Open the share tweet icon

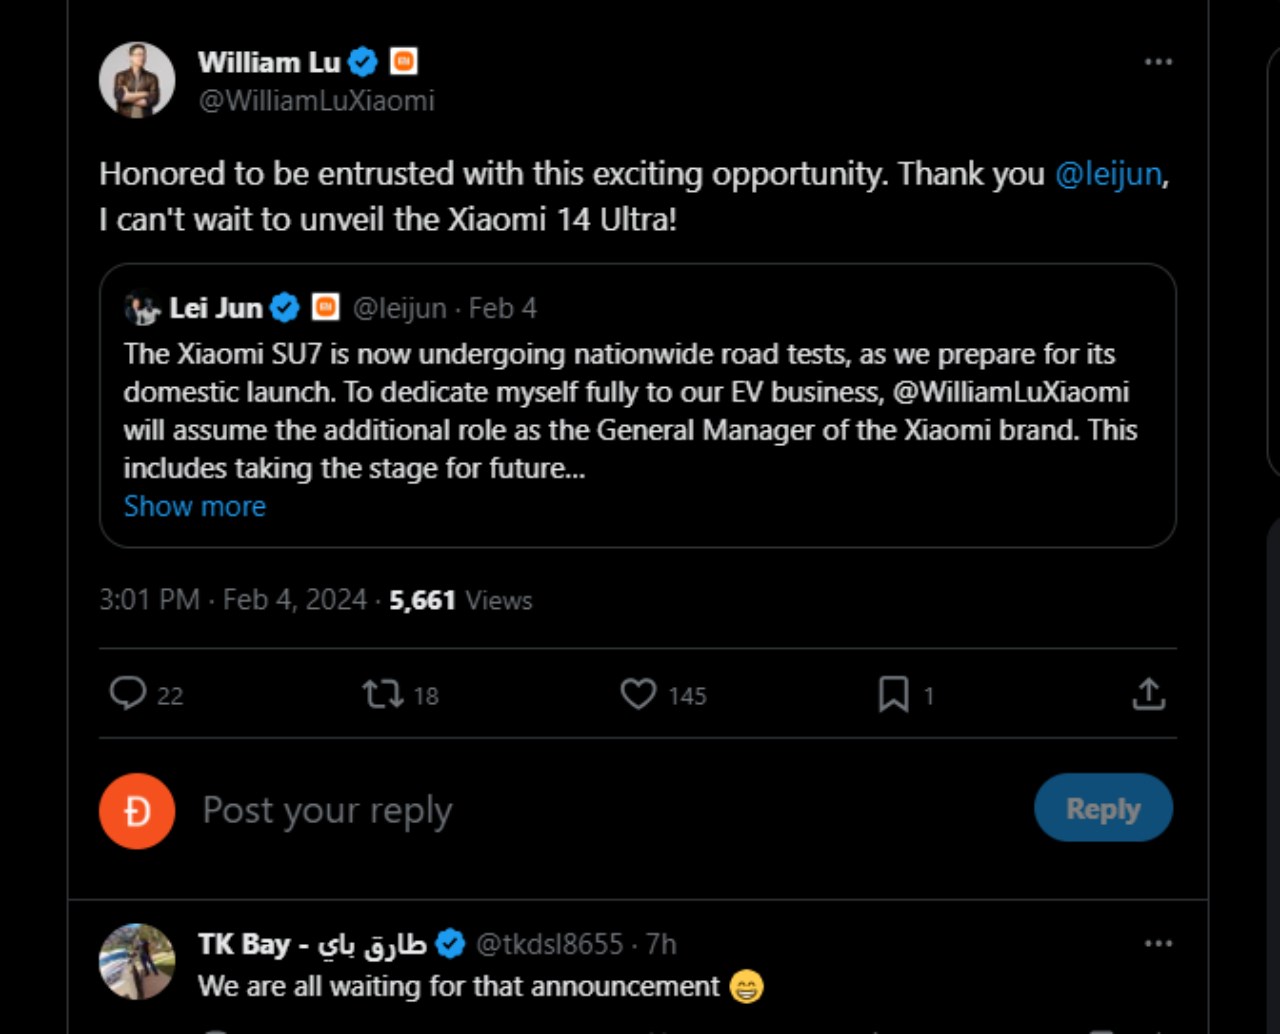[x=1149, y=694]
